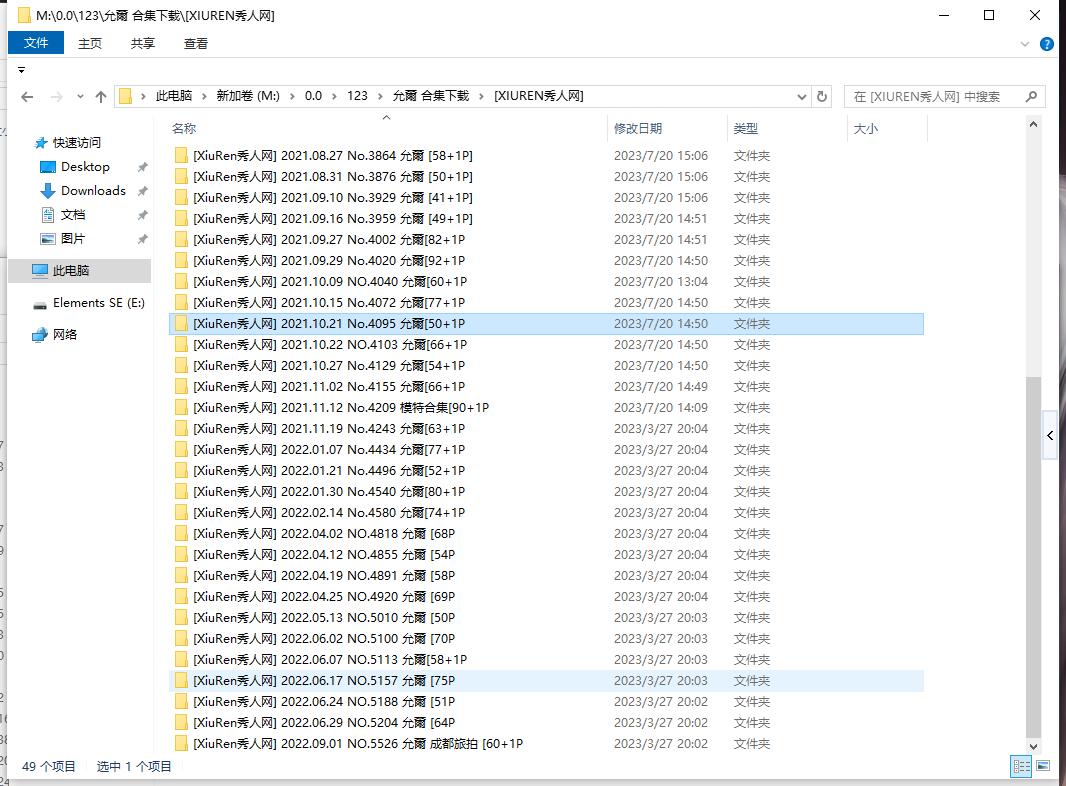Switch to large thumbnails view icon
Image resolution: width=1066 pixels, height=786 pixels.
point(1043,766)
